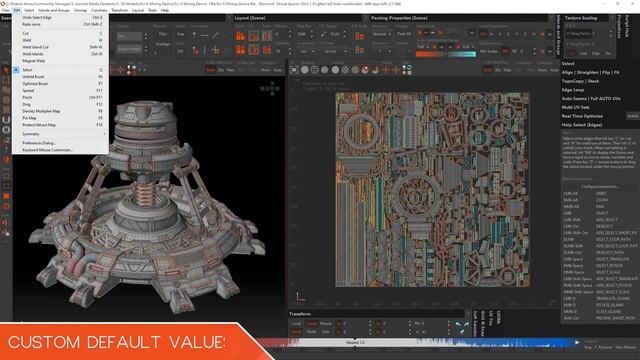
Task: Click the checker texture icon in UV toolbar
Action: (x=345, y=70)
